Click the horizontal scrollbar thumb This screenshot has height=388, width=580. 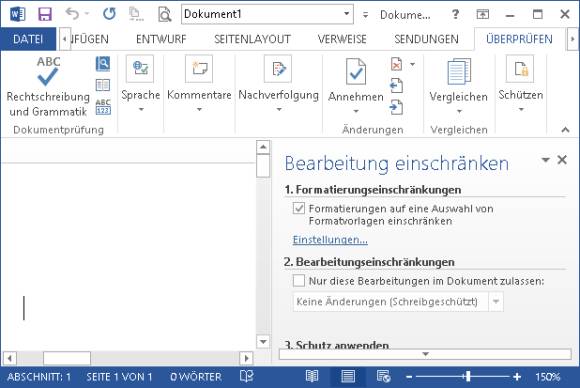(67, 358)
